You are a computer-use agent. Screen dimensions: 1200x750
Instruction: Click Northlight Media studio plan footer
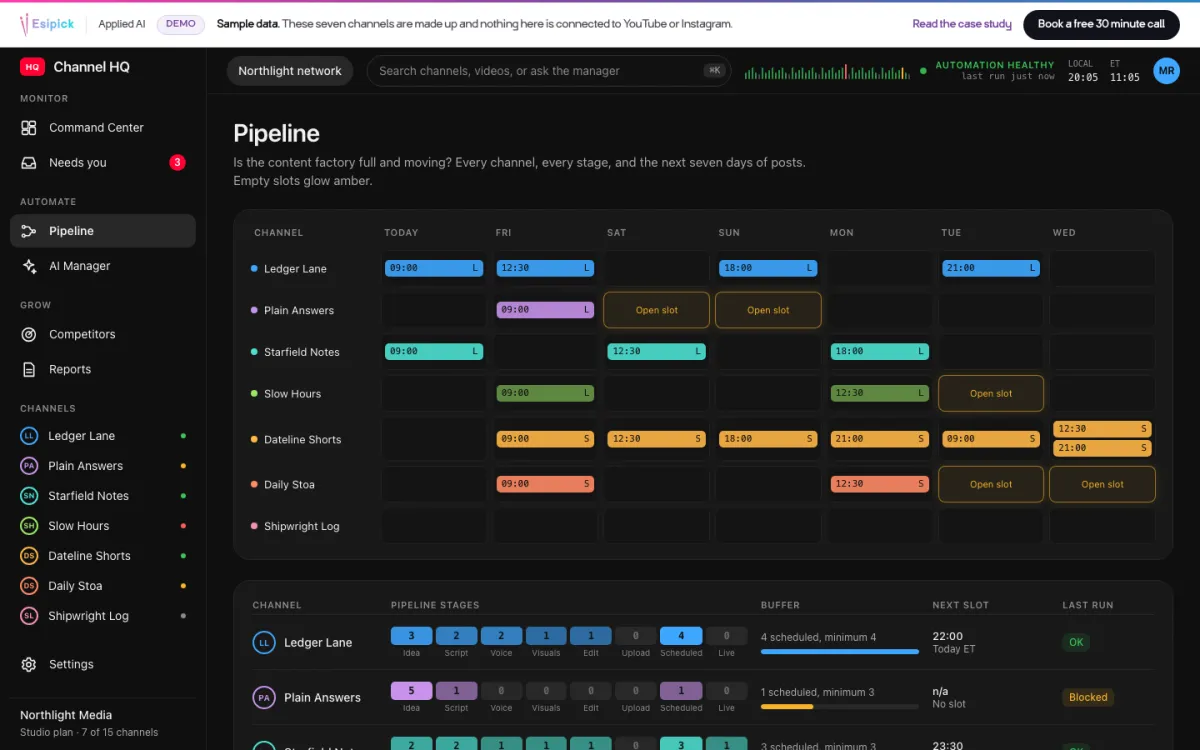(x=103, y=723)
